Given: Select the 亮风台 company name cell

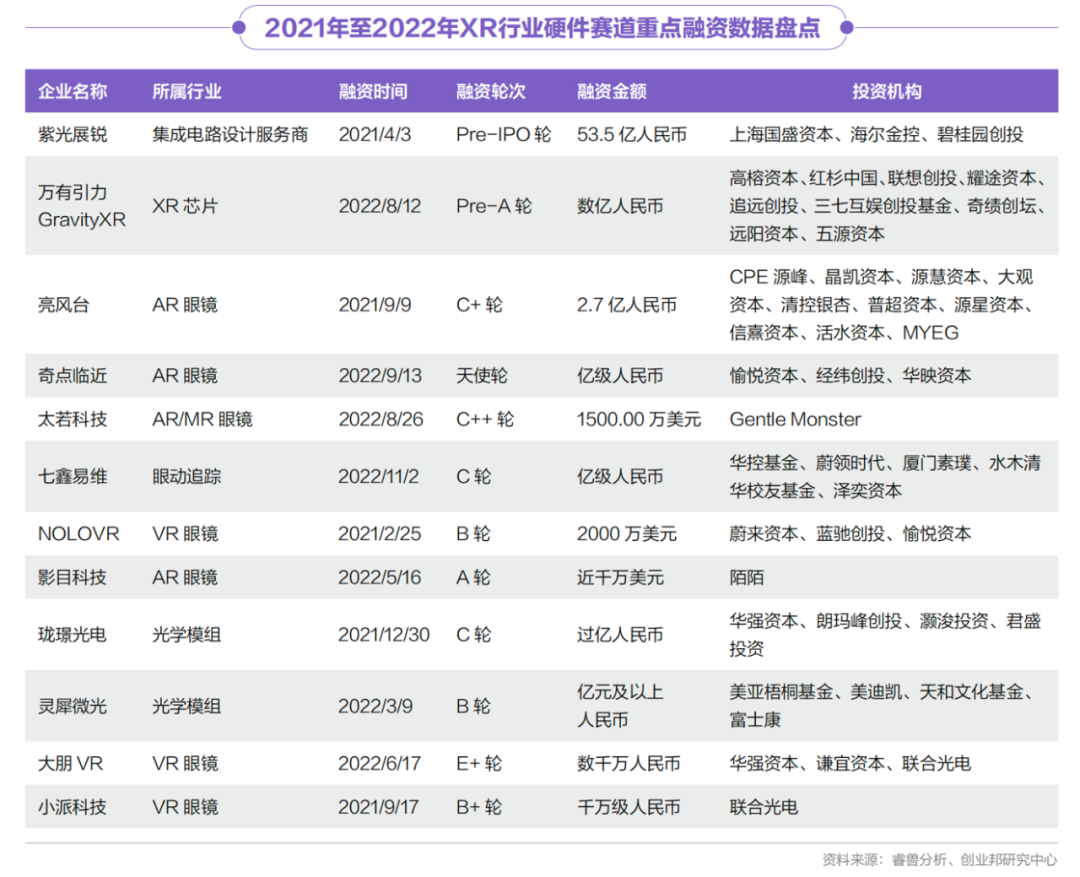Looking at the screenshot, I should click(64, 305).
